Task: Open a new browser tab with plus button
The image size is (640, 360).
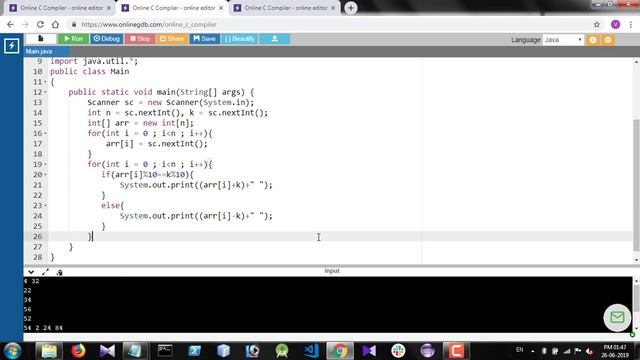Action: click(x=351, y=8)
